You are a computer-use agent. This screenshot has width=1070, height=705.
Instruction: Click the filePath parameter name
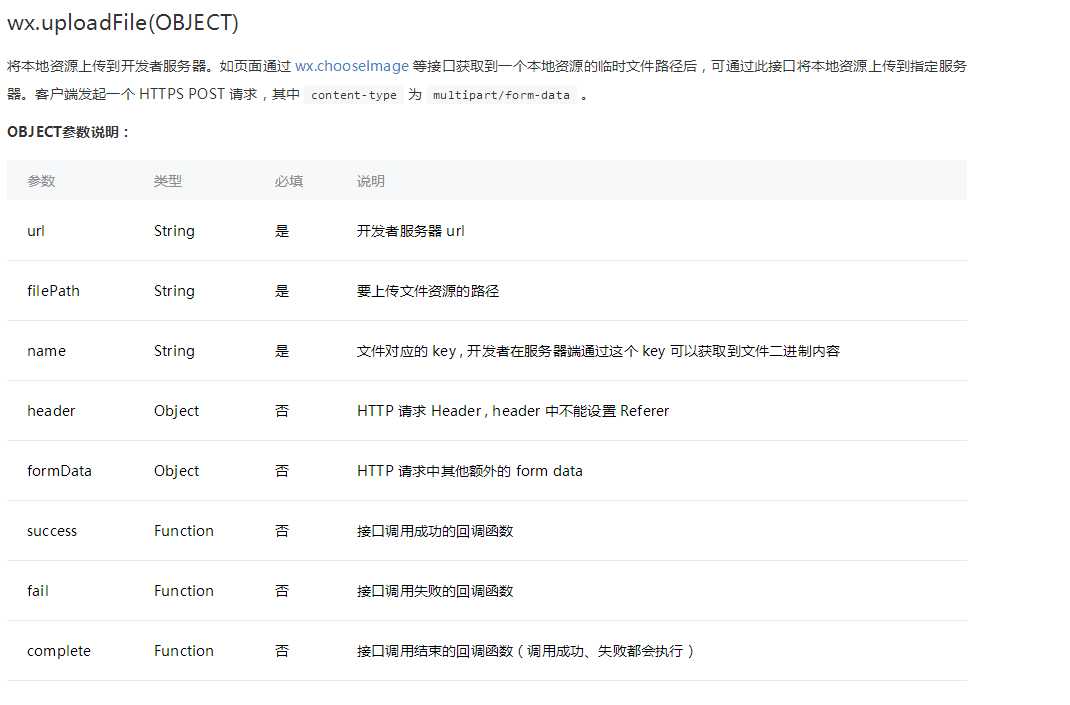point(52,291)
